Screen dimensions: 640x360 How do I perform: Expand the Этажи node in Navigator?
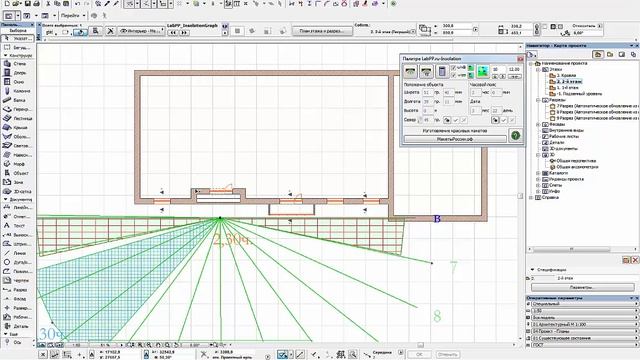pos(538,69)
